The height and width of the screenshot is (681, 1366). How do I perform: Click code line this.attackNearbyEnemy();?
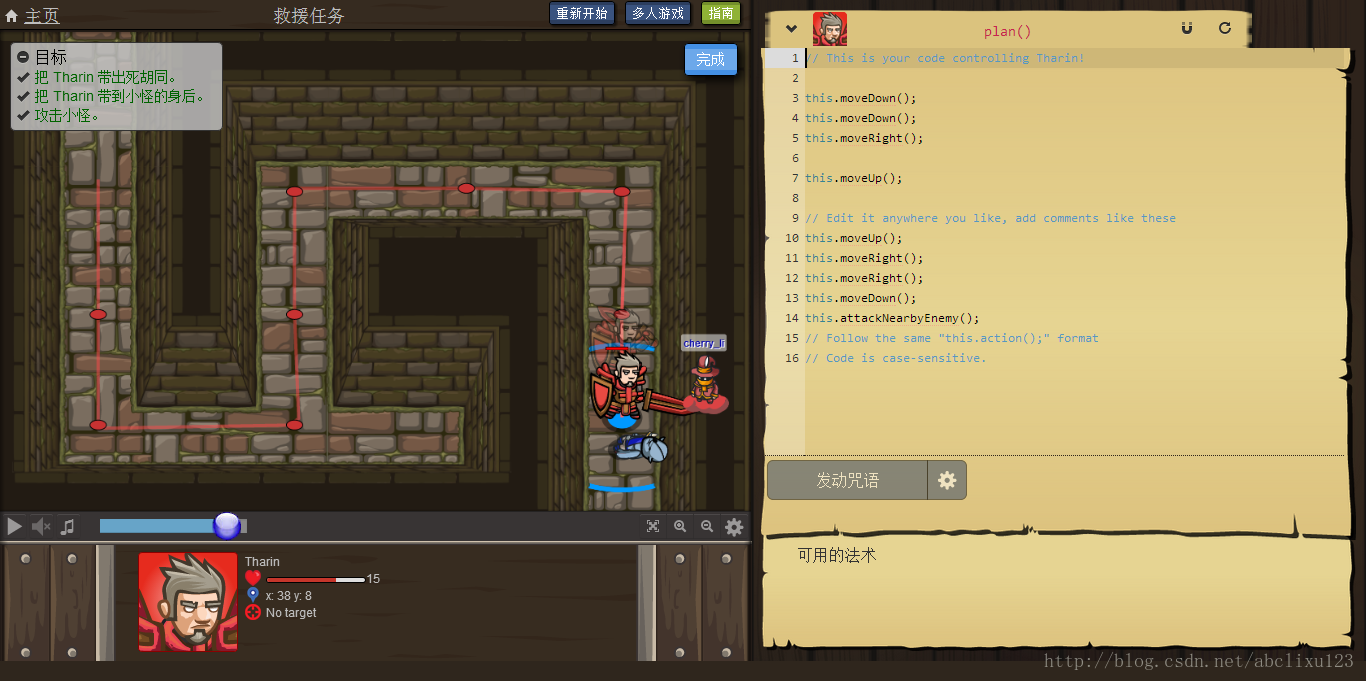tap(892, 318)
